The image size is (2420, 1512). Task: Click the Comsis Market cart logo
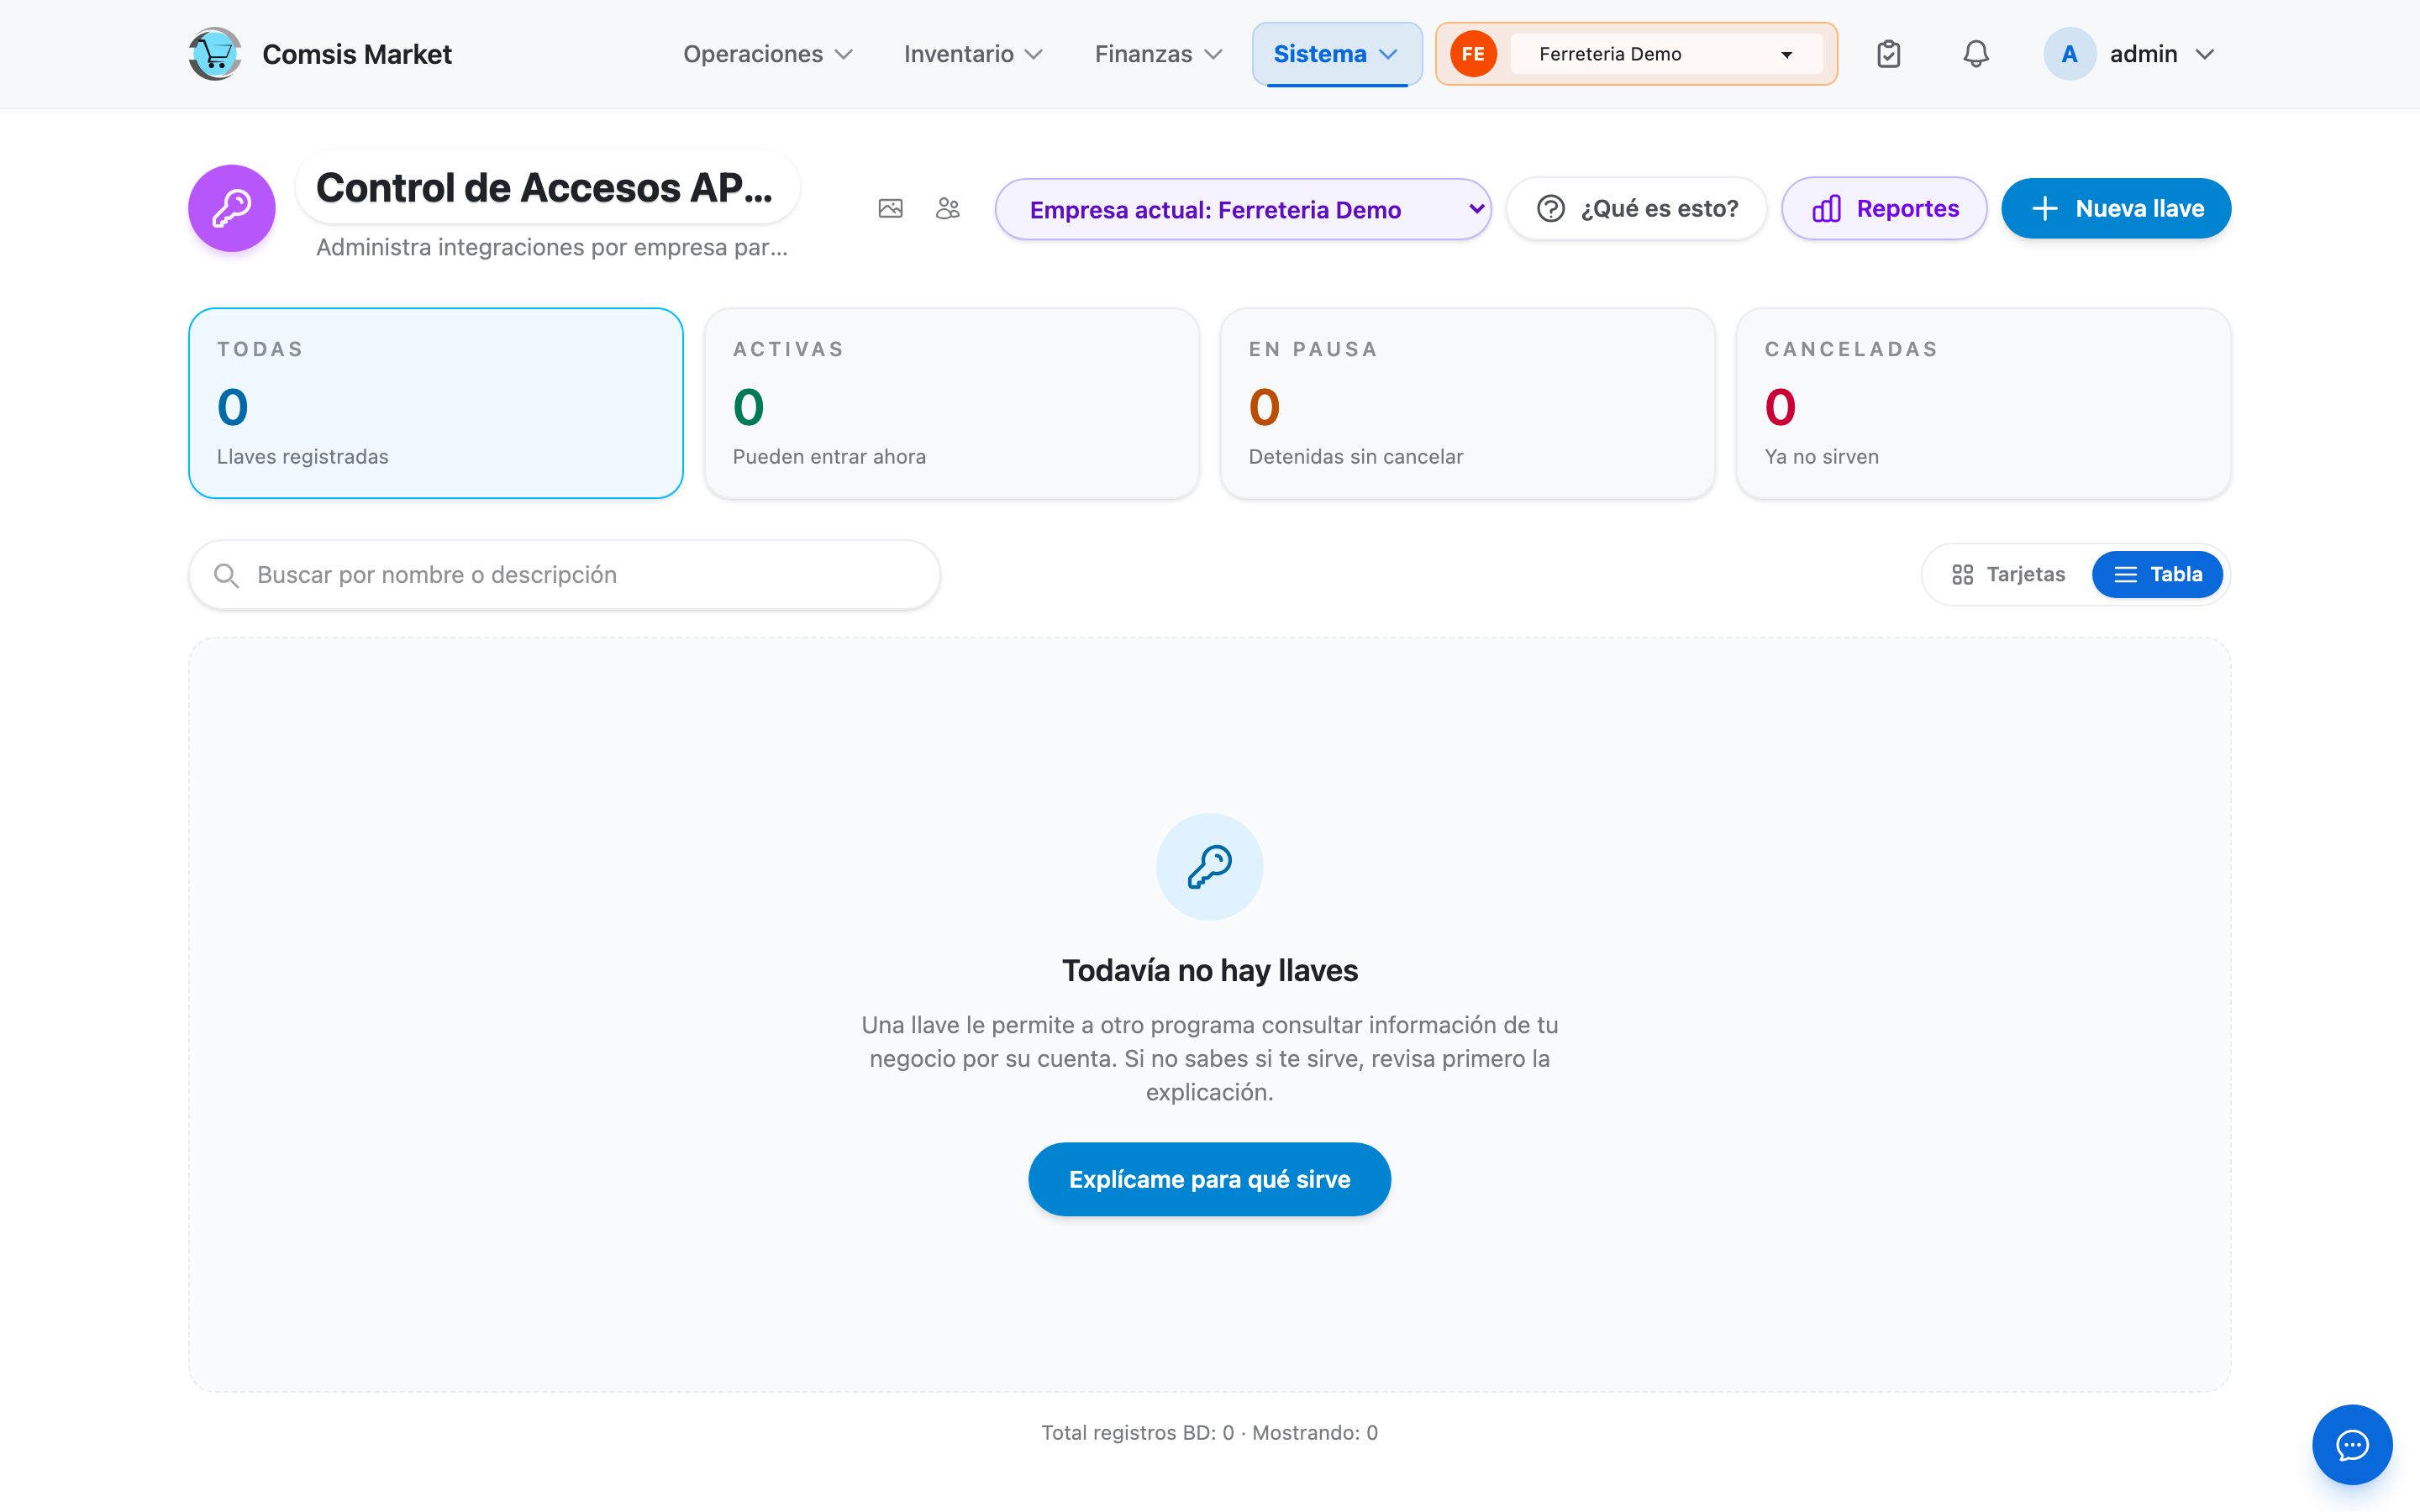215,54
